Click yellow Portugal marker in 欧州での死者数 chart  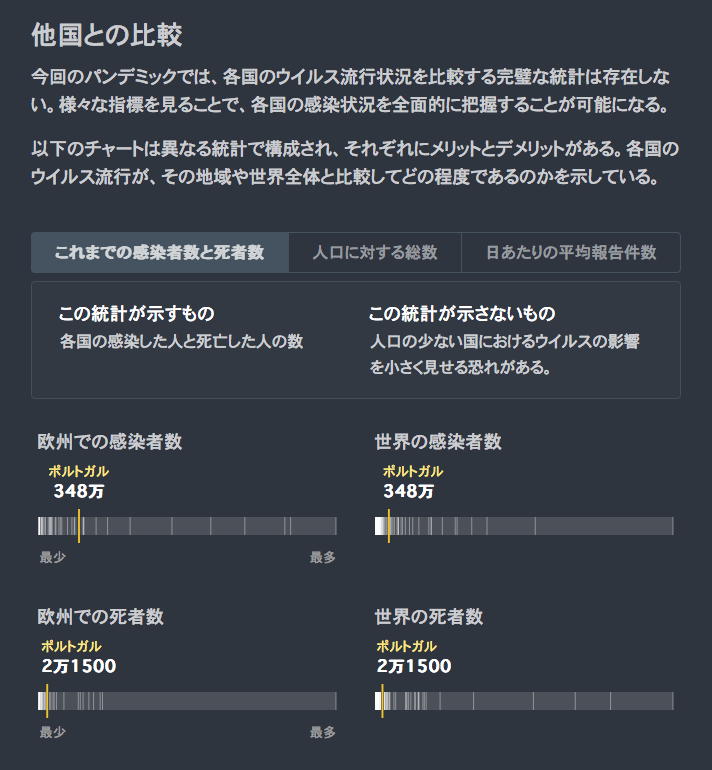(47, 701)
